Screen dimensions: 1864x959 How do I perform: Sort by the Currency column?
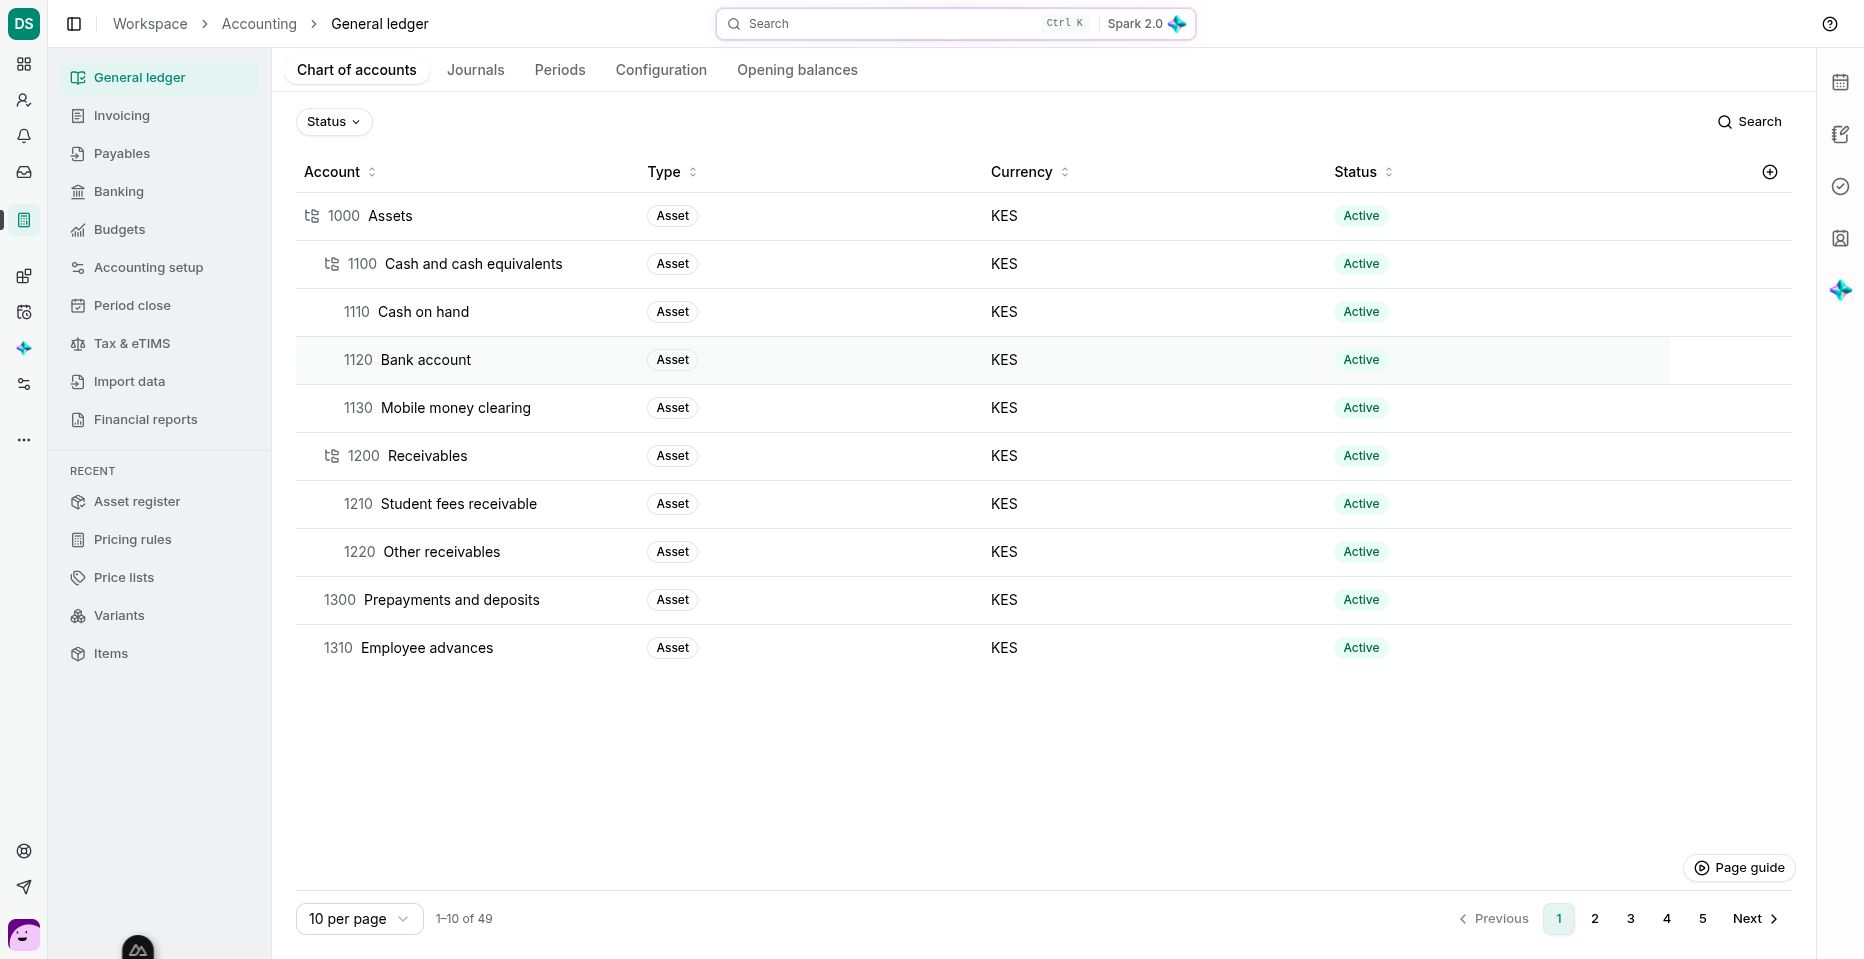1030,172
